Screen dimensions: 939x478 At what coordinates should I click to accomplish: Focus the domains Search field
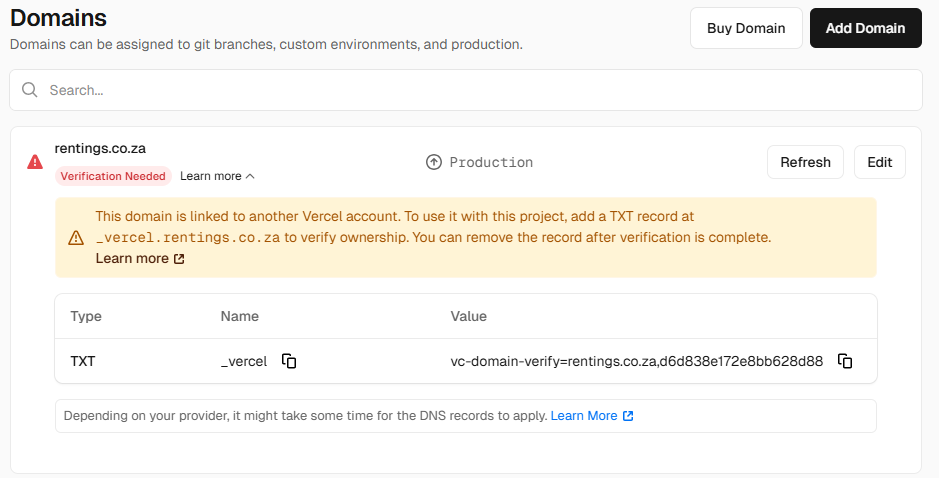point(465,90)
